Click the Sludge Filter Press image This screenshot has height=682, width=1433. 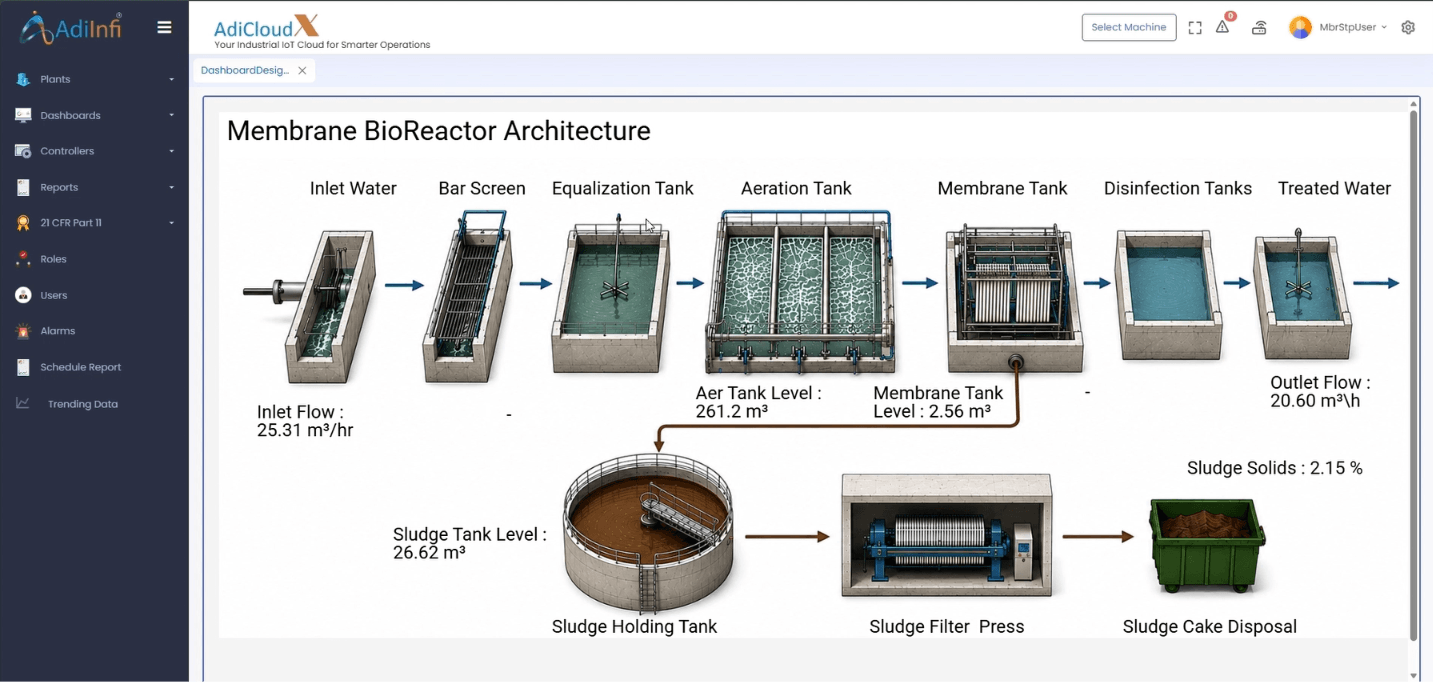[946, 535]
